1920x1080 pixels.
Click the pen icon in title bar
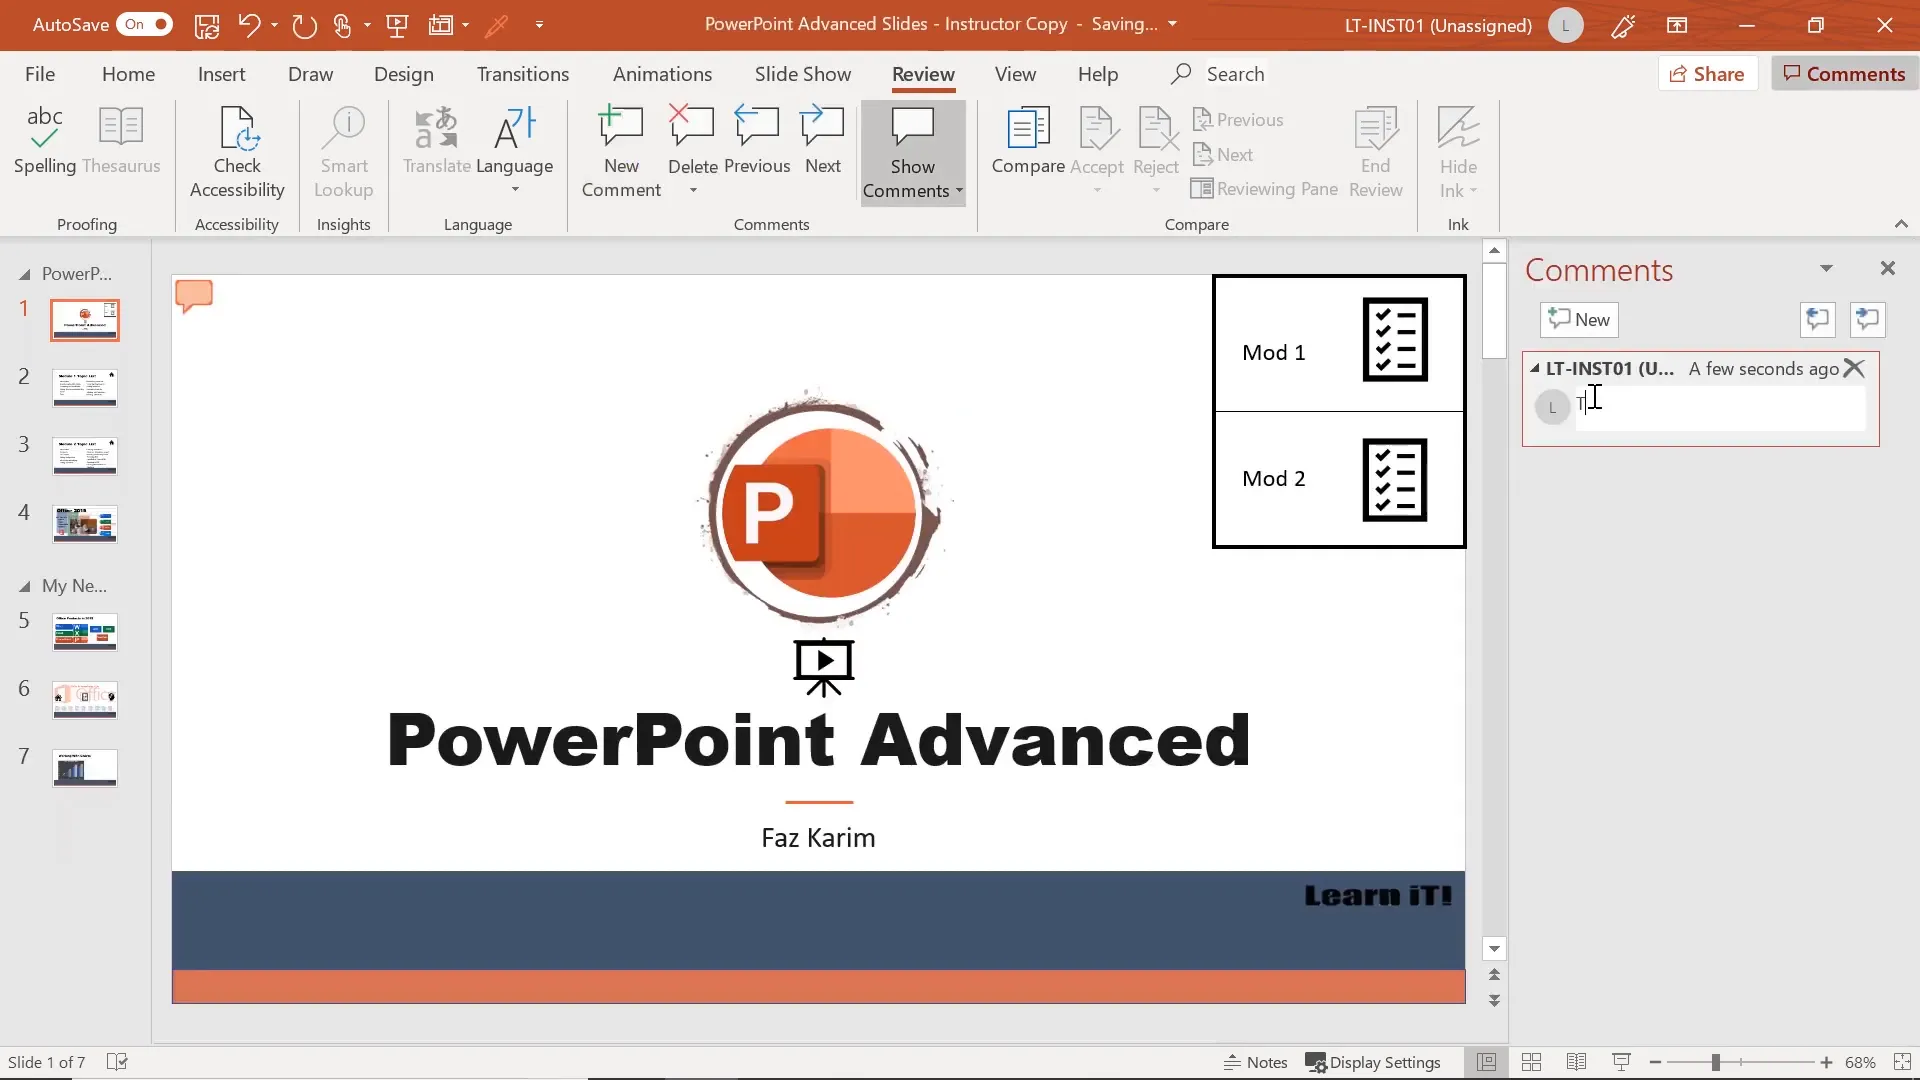(1623, 25)
